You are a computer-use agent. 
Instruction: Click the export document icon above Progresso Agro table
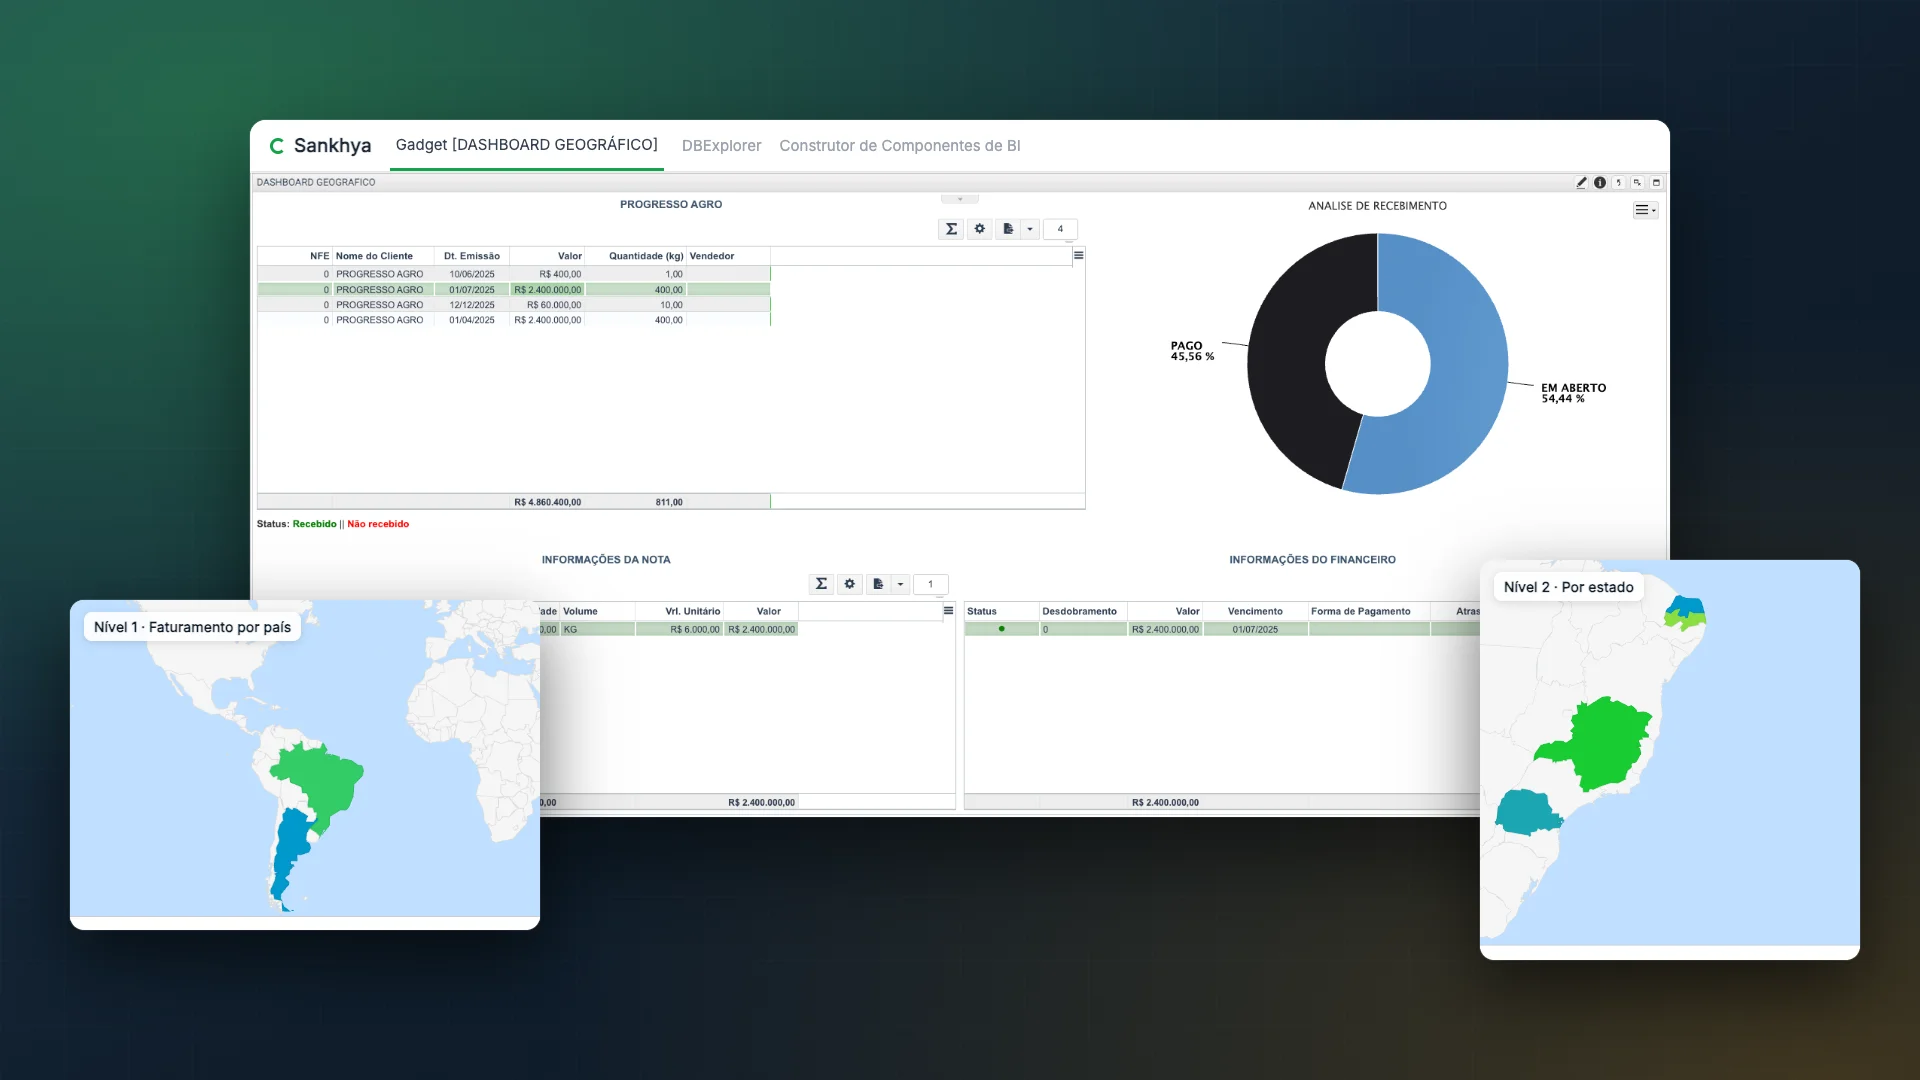pyautogui.click(x=1008, y=229)
